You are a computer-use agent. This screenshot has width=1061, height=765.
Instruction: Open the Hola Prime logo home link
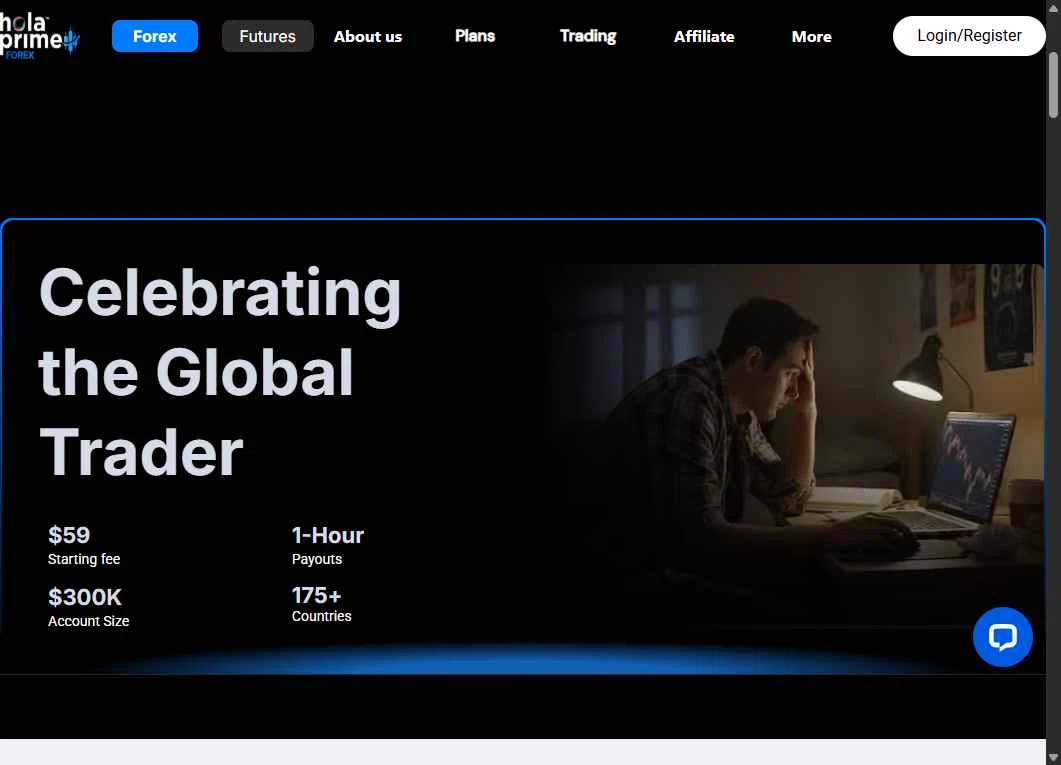coord(39,37)
